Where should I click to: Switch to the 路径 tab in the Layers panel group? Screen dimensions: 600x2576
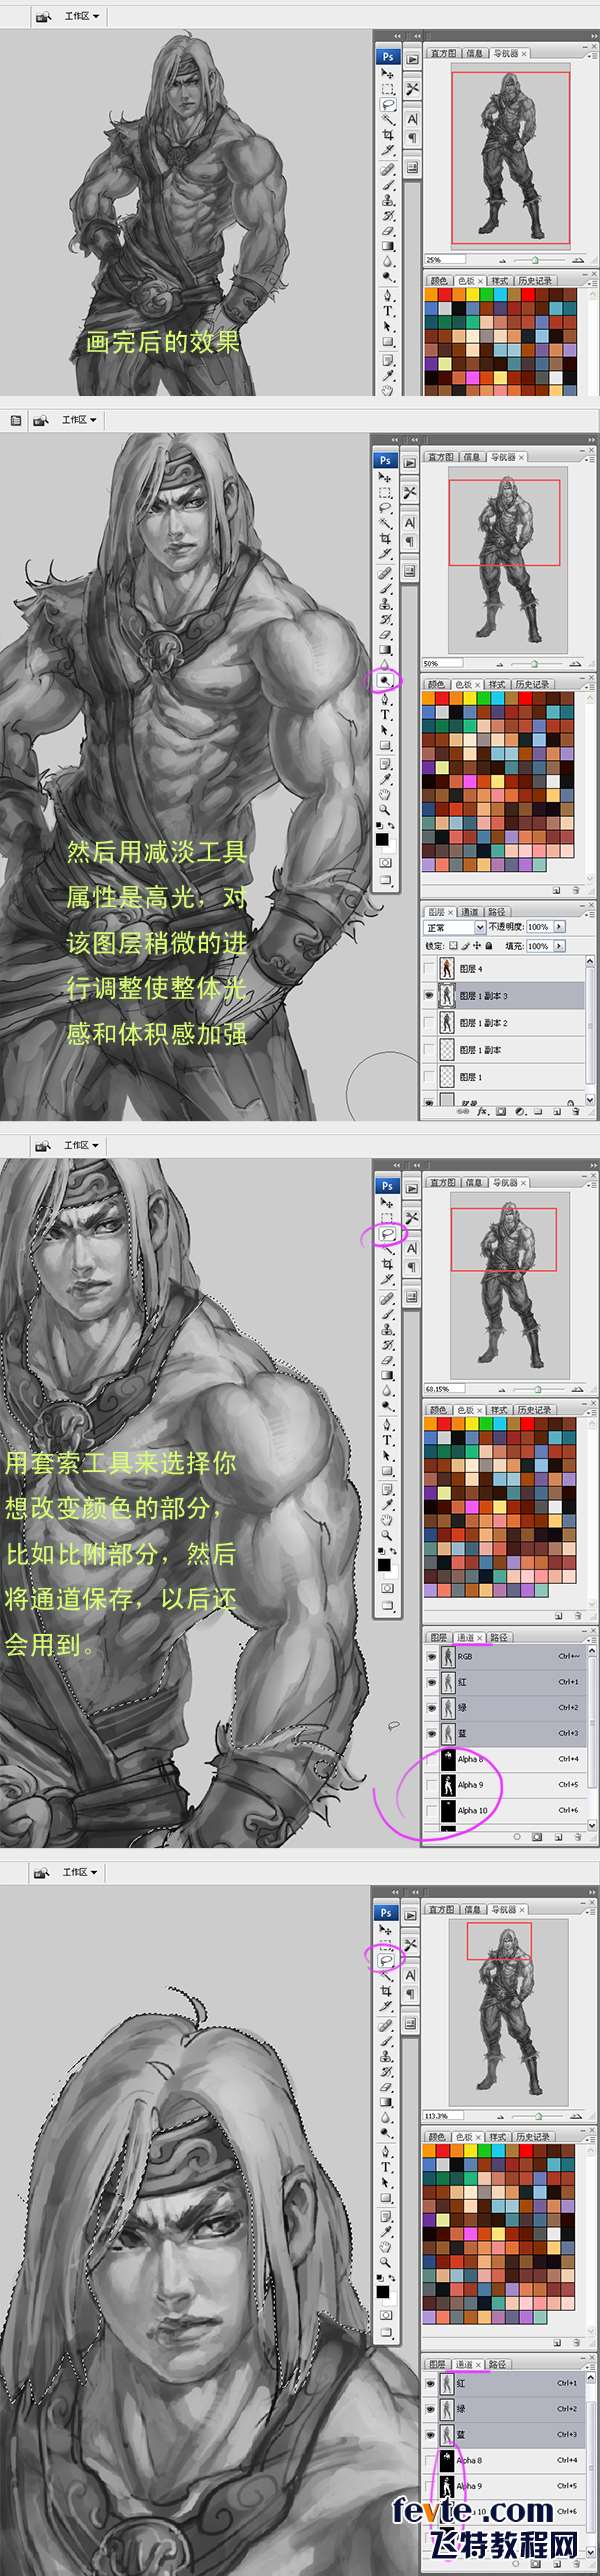pyautogui.click(x=497, y=912)
